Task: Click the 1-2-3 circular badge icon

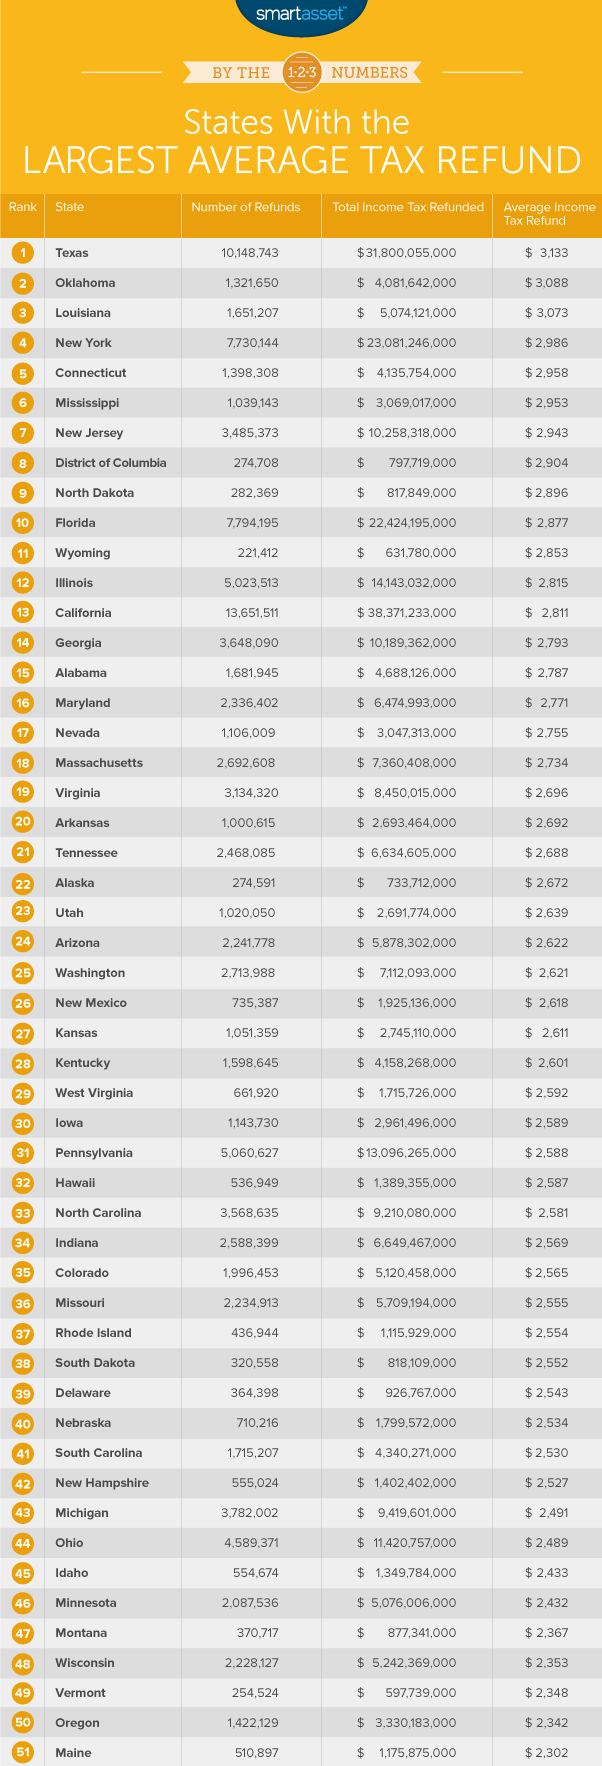Action: [x=302, y=72]
